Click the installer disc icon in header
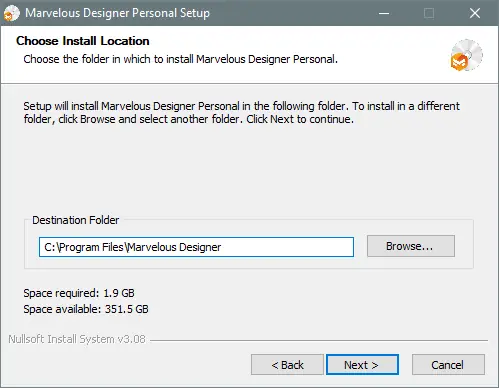 466,55
